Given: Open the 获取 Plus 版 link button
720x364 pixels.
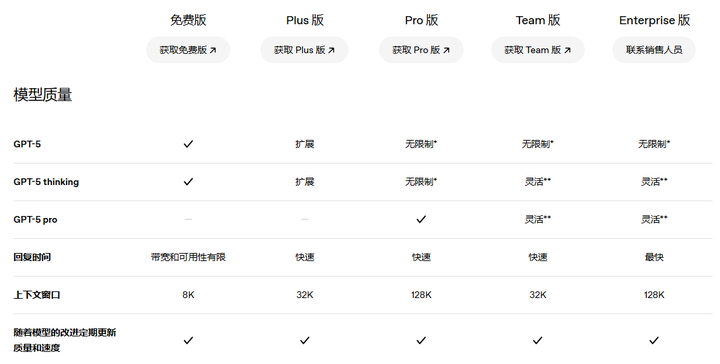Looking at the screenshot, I should [x=304, y=50].
